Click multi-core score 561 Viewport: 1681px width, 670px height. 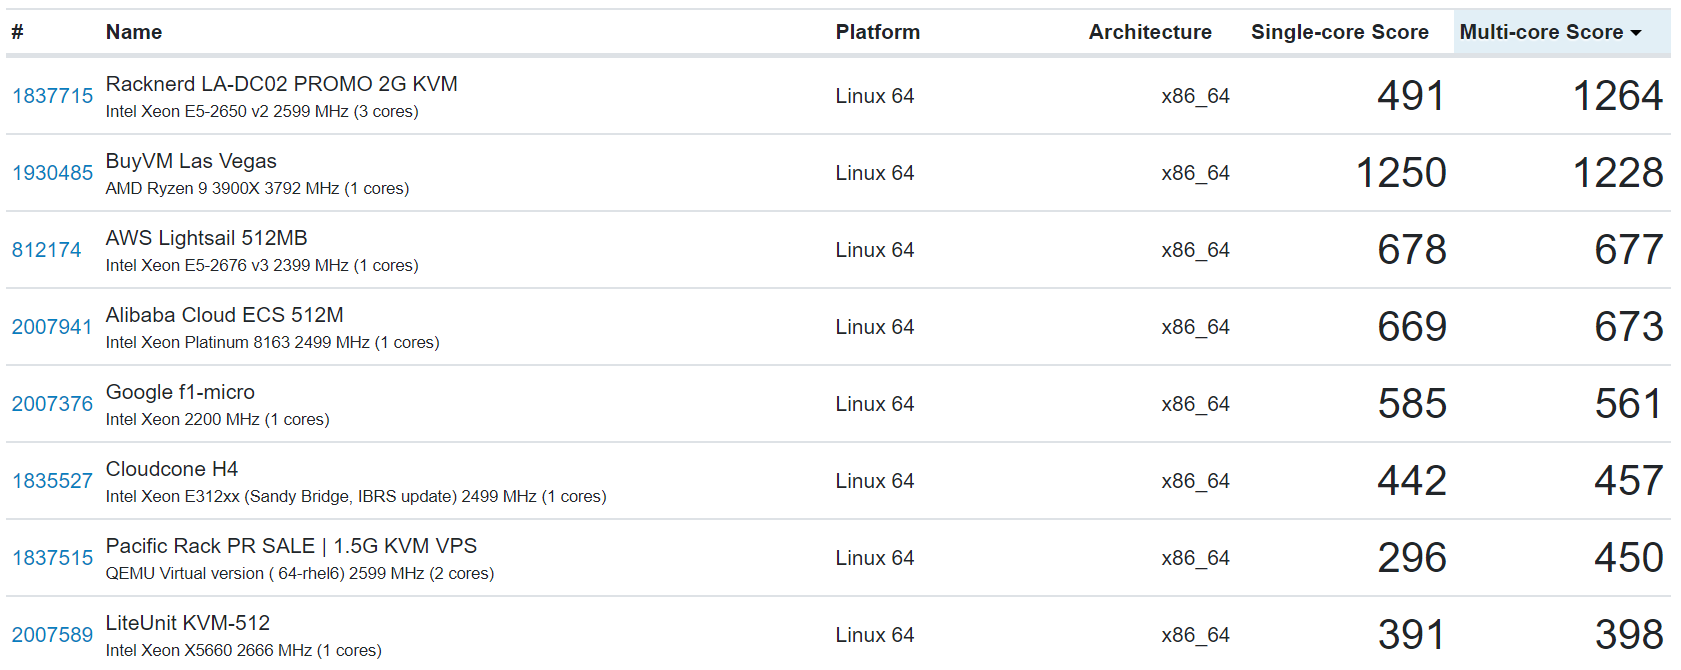point(1629,404)
